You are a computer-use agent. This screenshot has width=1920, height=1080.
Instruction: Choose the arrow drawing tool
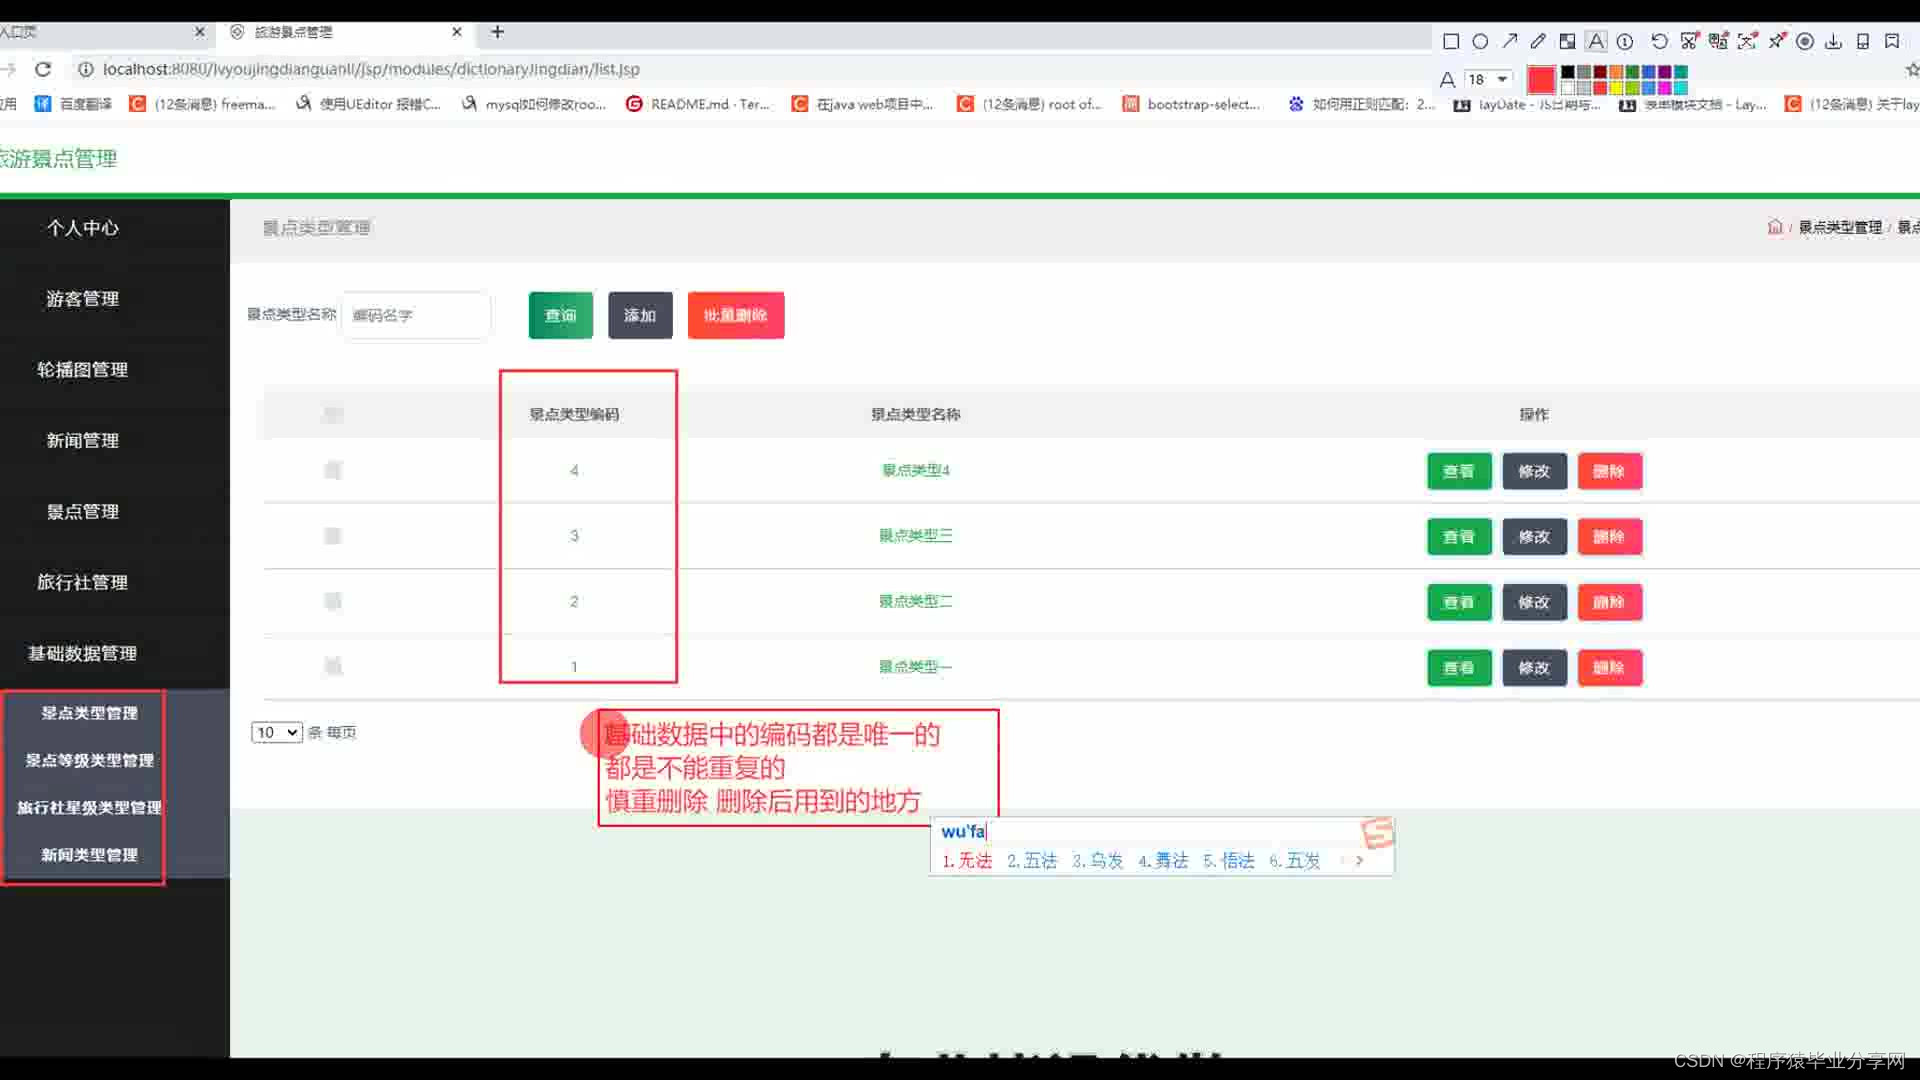pyautogui.click(x=1510, y=41)
